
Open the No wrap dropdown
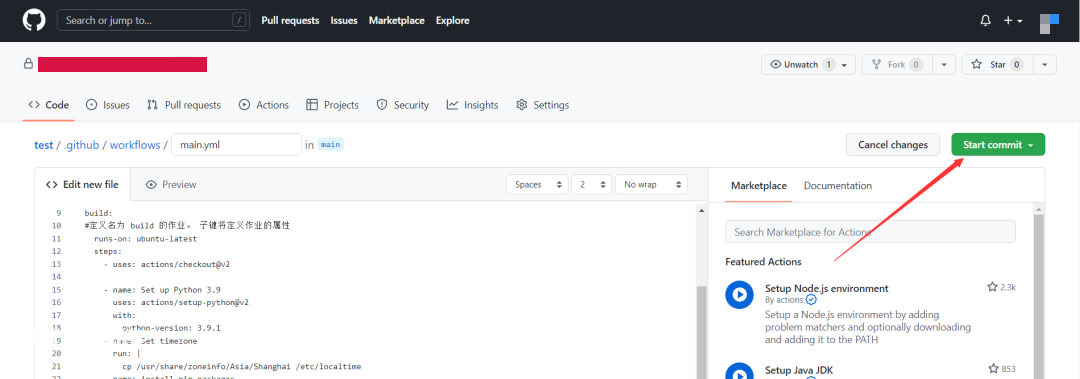pos(651,185)
